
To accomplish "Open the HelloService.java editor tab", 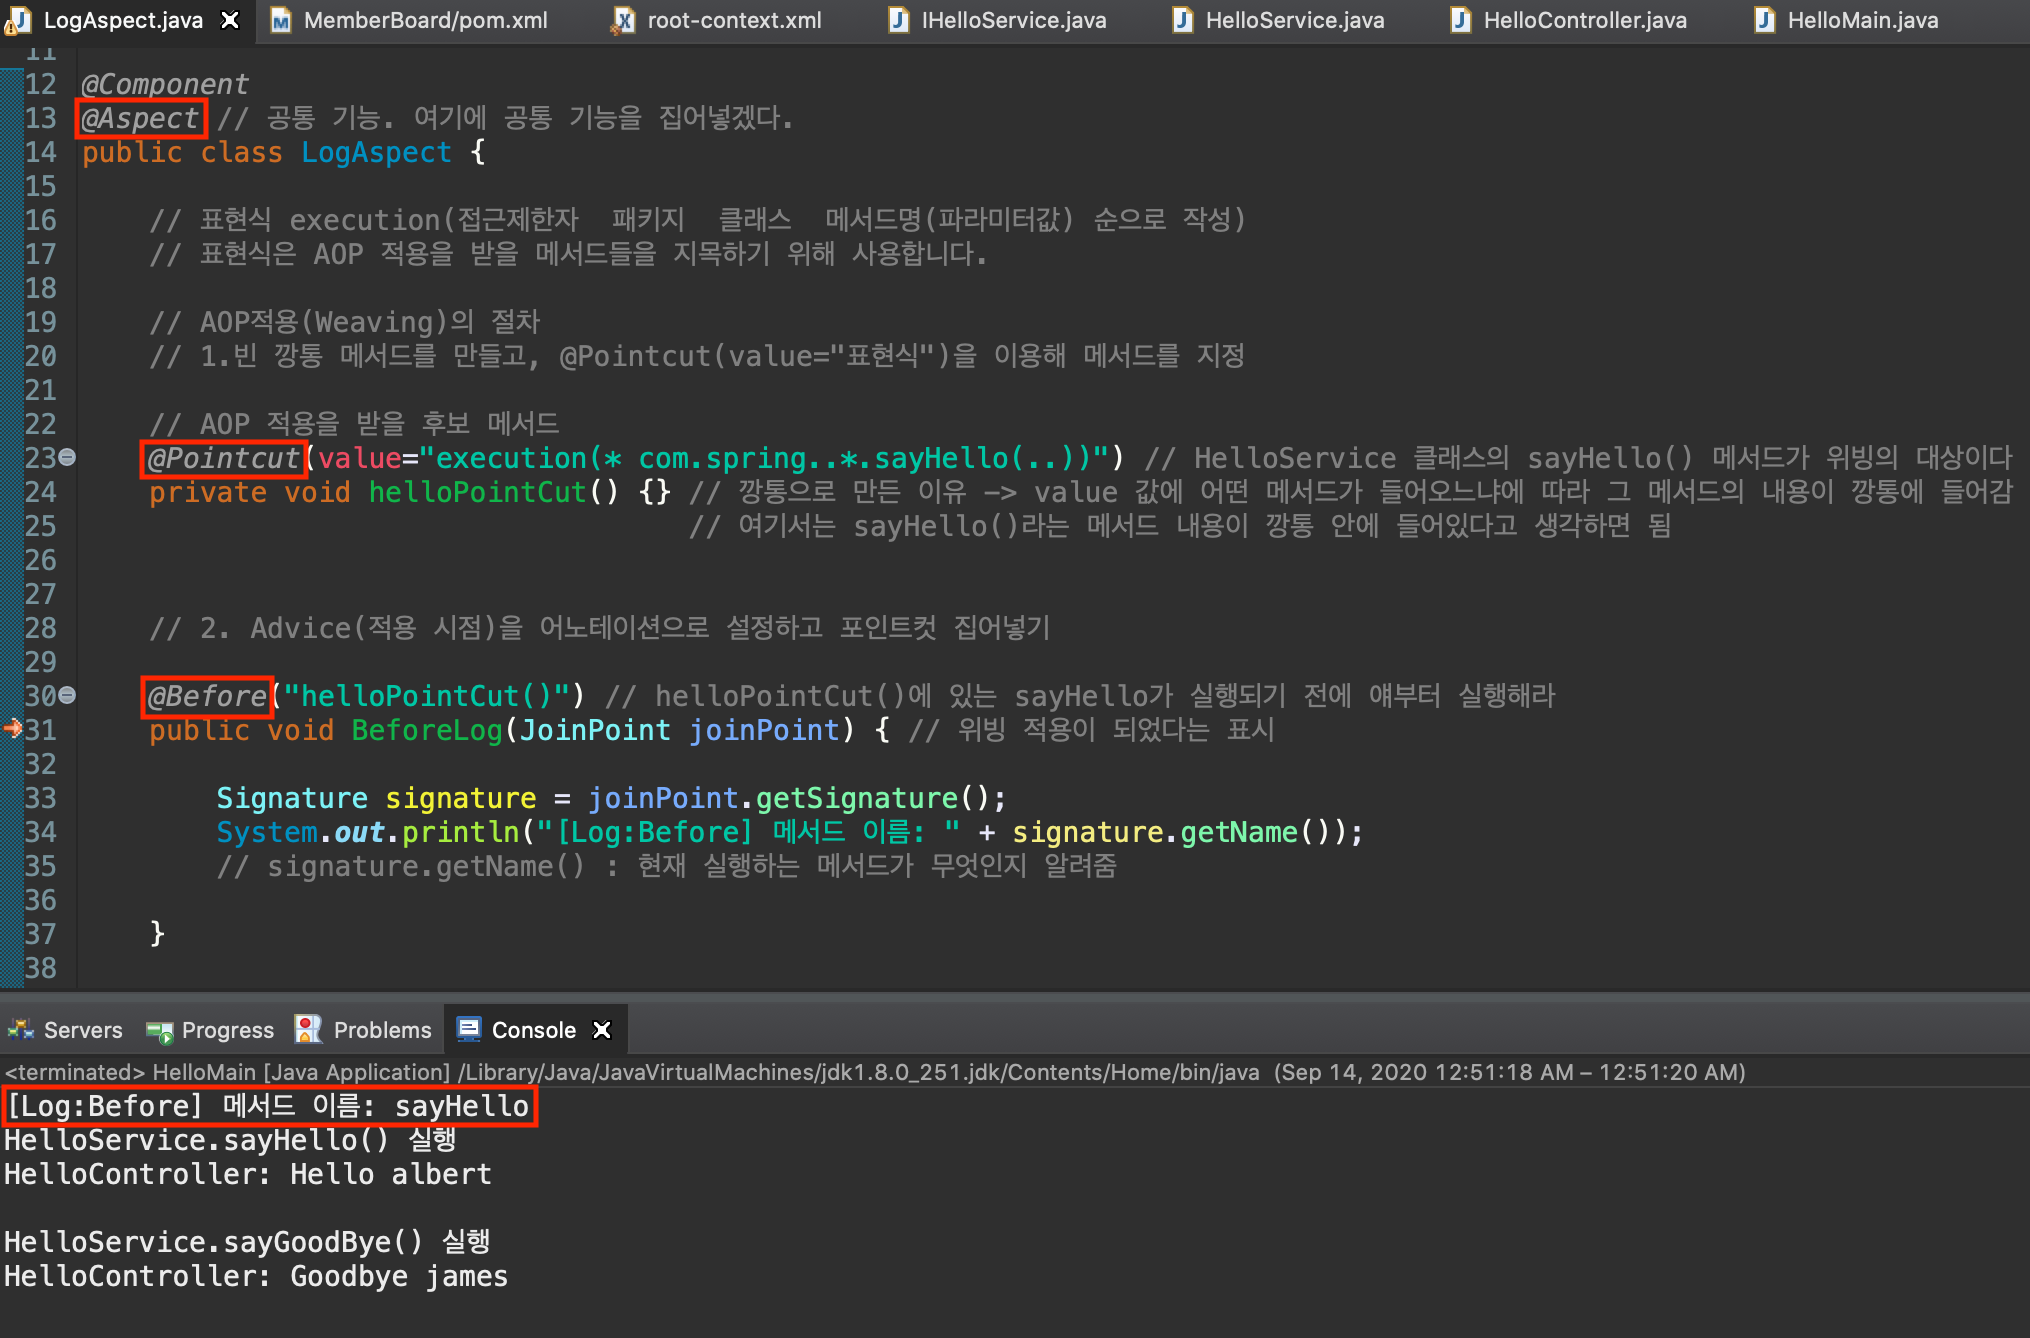I will (1294, 20).
